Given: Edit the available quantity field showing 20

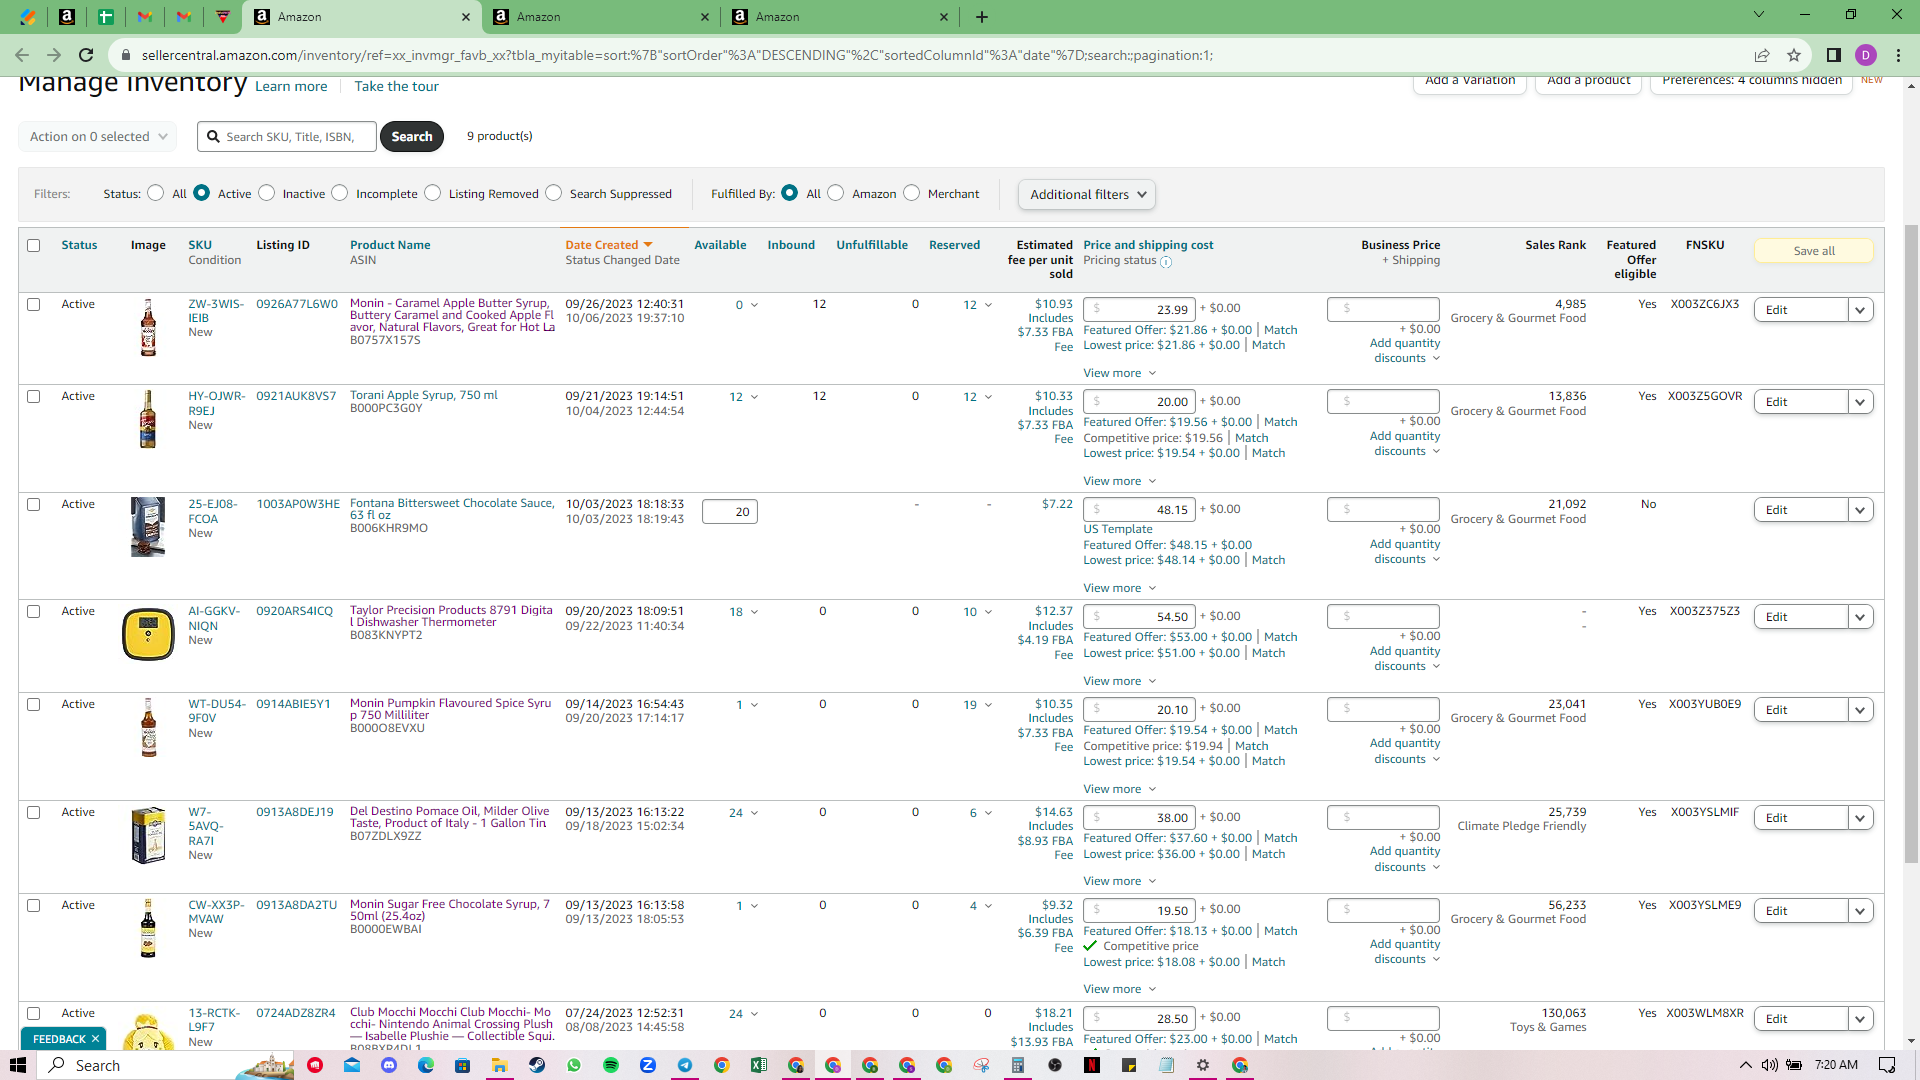Looking at the screenshot, I should 730,512.
